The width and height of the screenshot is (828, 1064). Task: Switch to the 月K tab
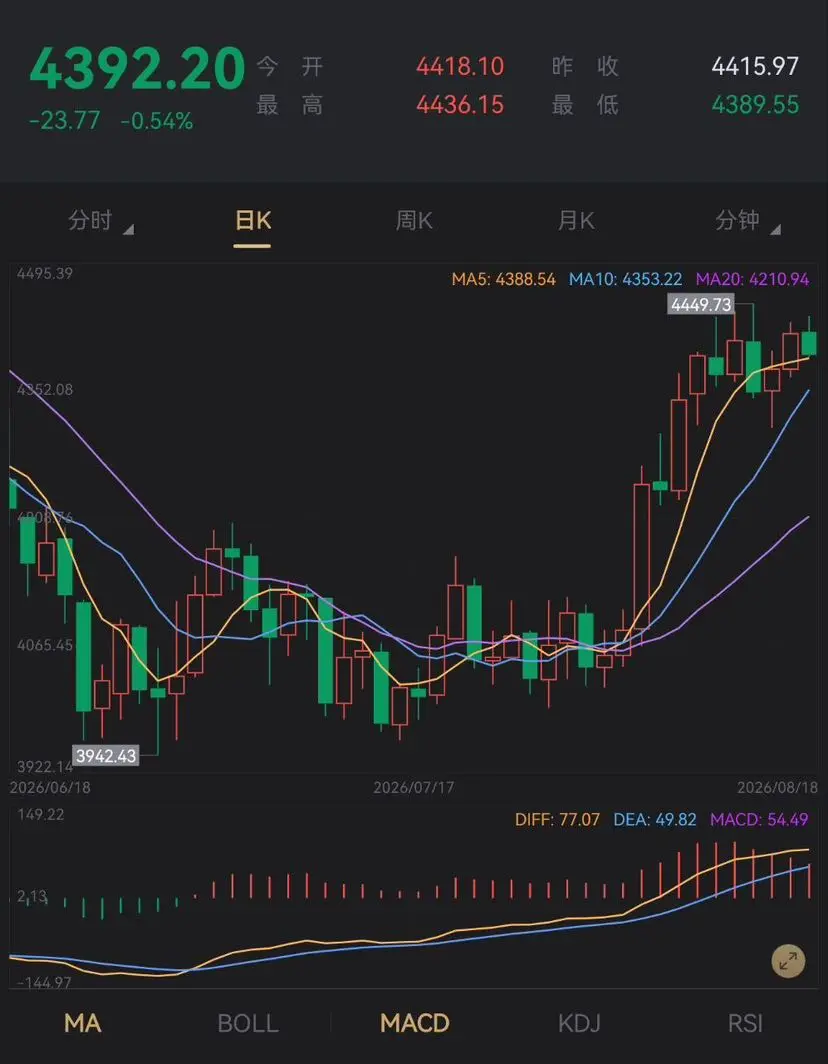576,221
